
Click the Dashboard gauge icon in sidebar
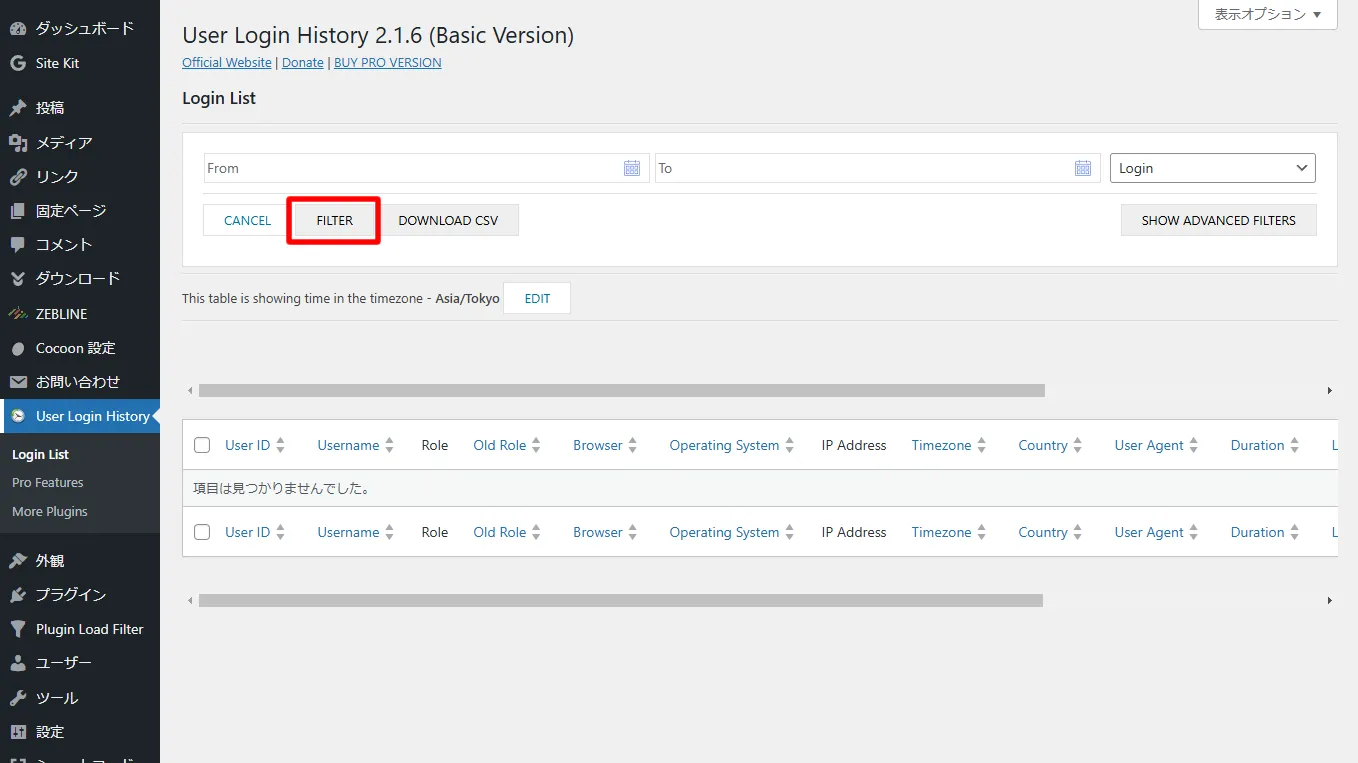17,29
